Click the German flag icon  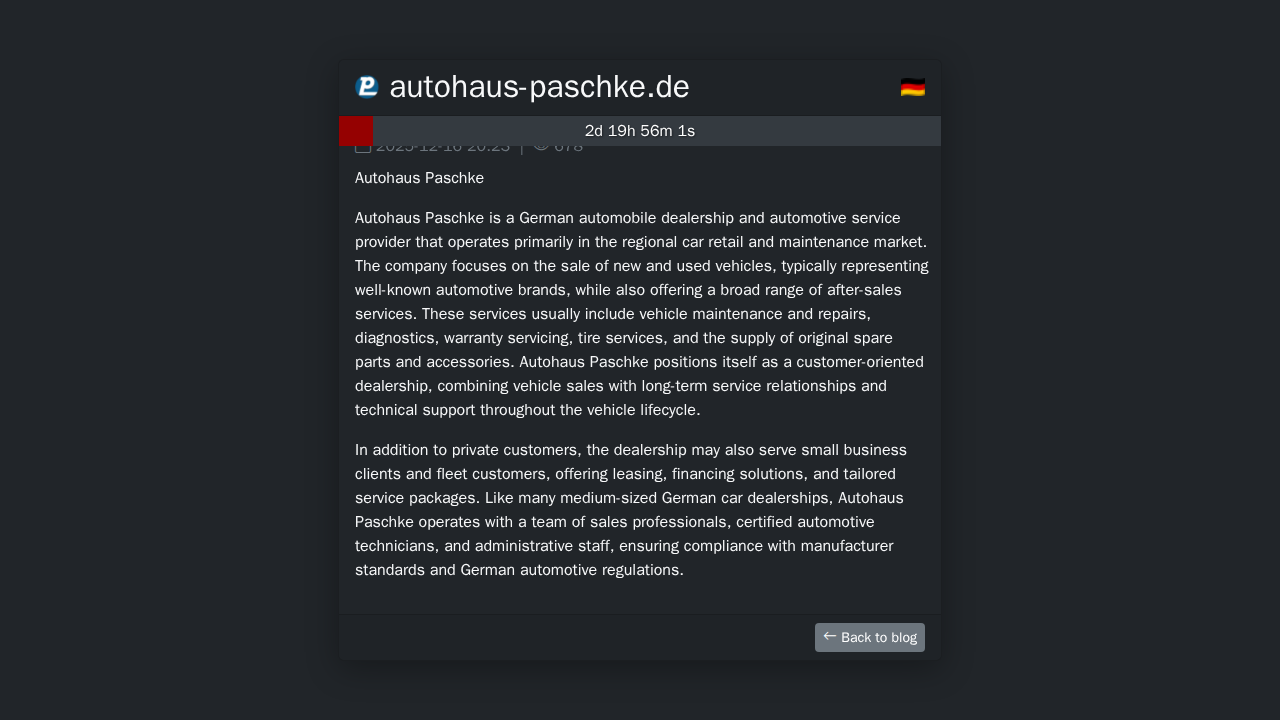(912, 87)
